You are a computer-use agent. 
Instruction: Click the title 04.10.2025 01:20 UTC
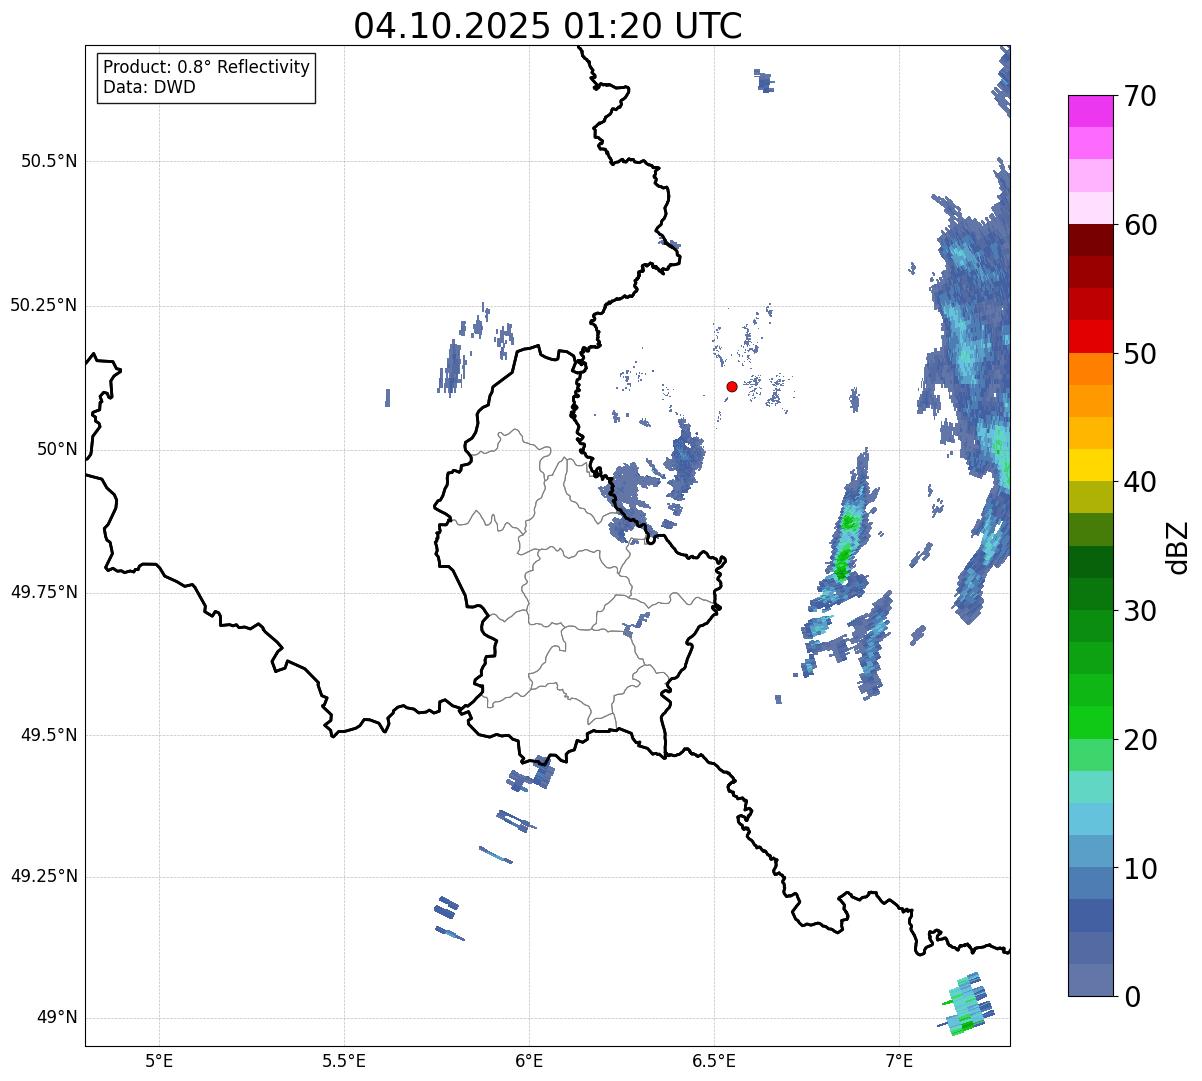(548, 26)
